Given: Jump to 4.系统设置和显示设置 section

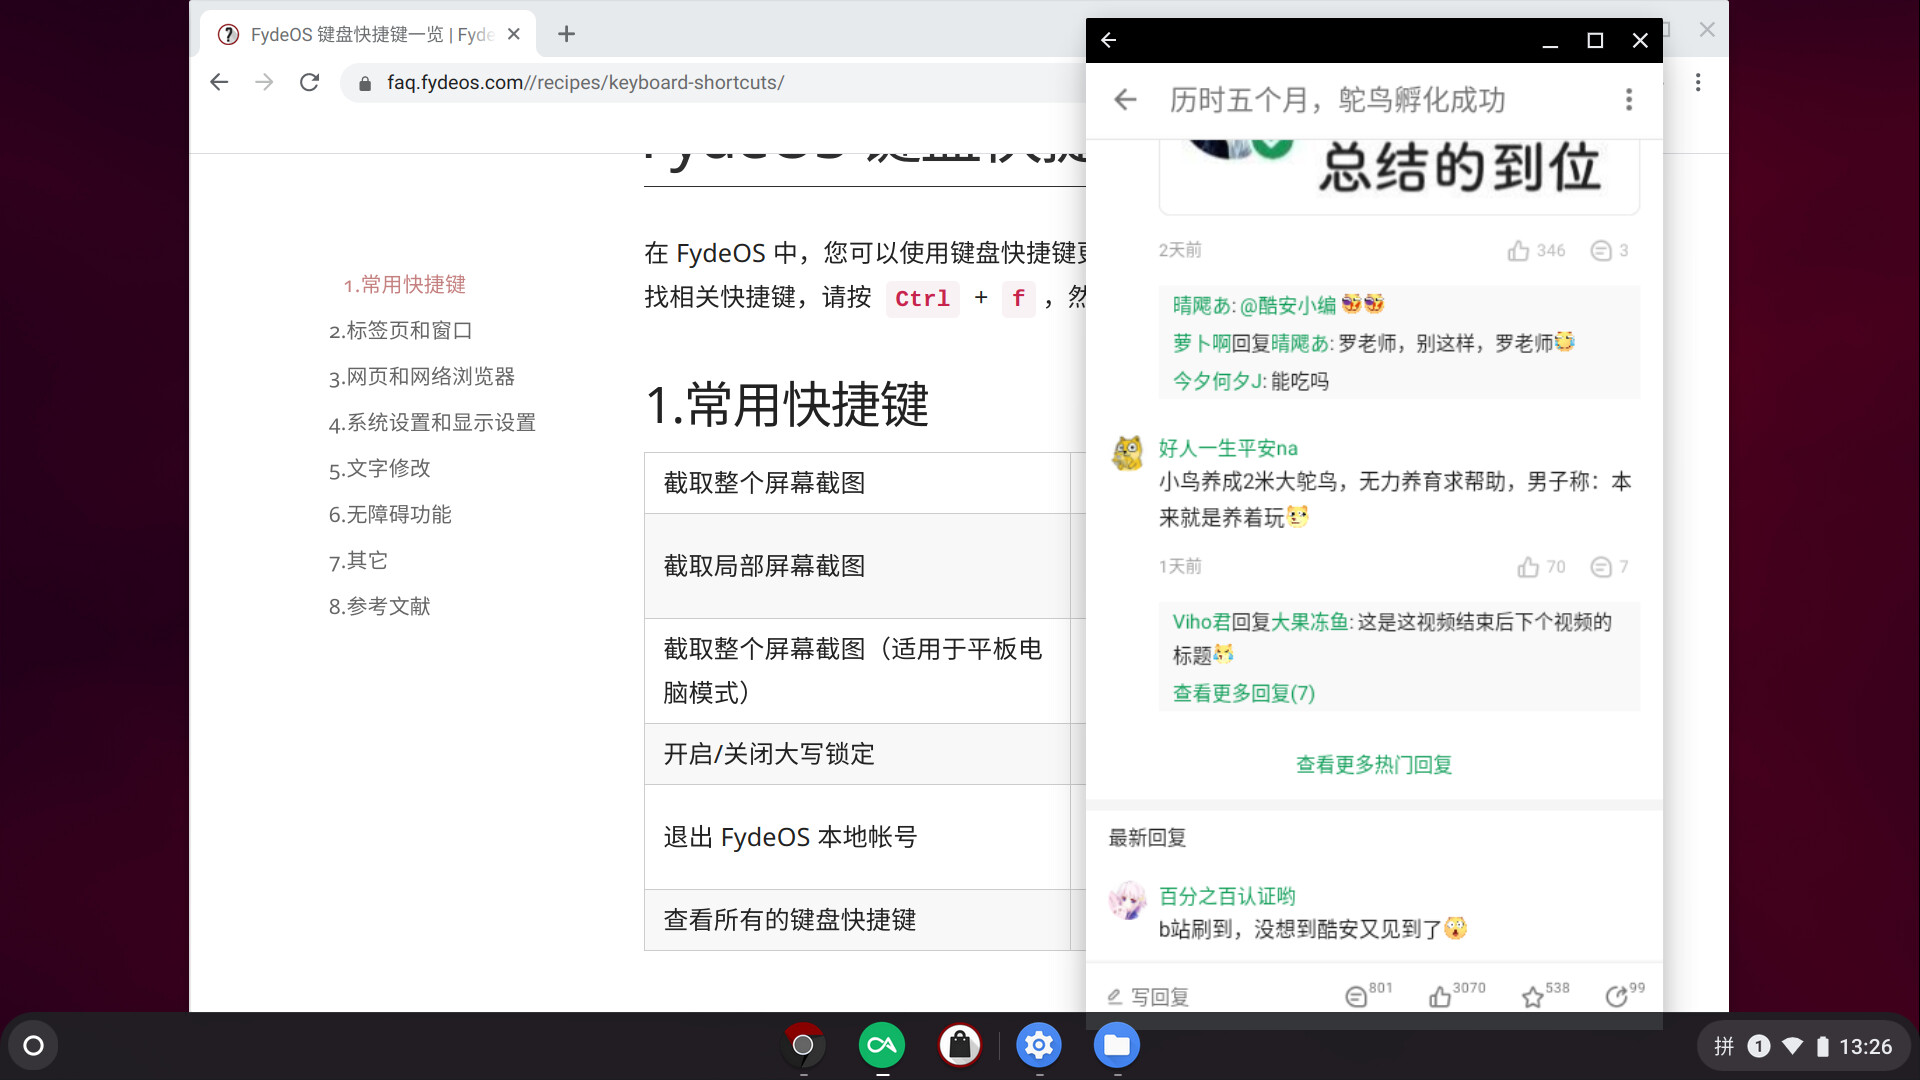Looking at the screenshot, I should click(432, 423).
